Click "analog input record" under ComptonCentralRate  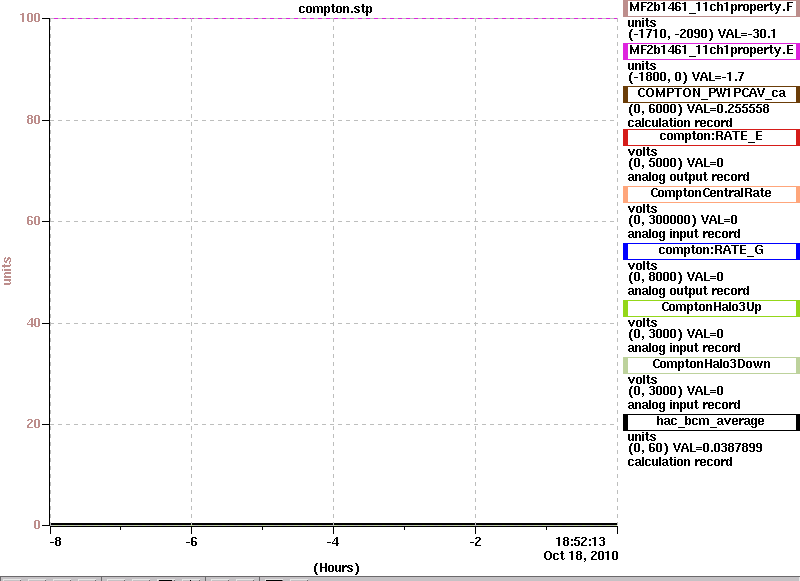click(684, 234)
